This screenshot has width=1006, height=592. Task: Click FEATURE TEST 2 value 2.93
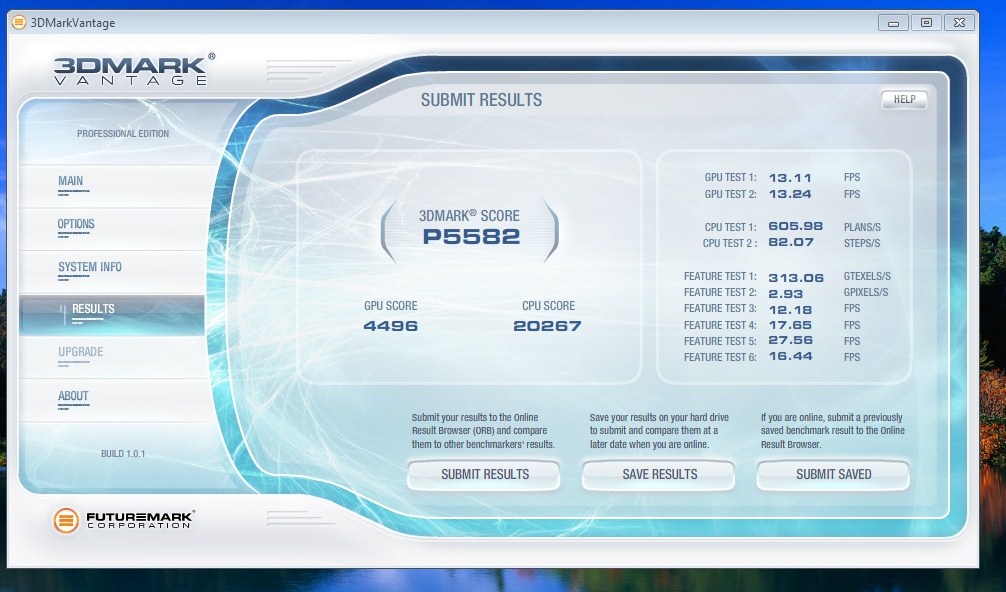point(785,294)
